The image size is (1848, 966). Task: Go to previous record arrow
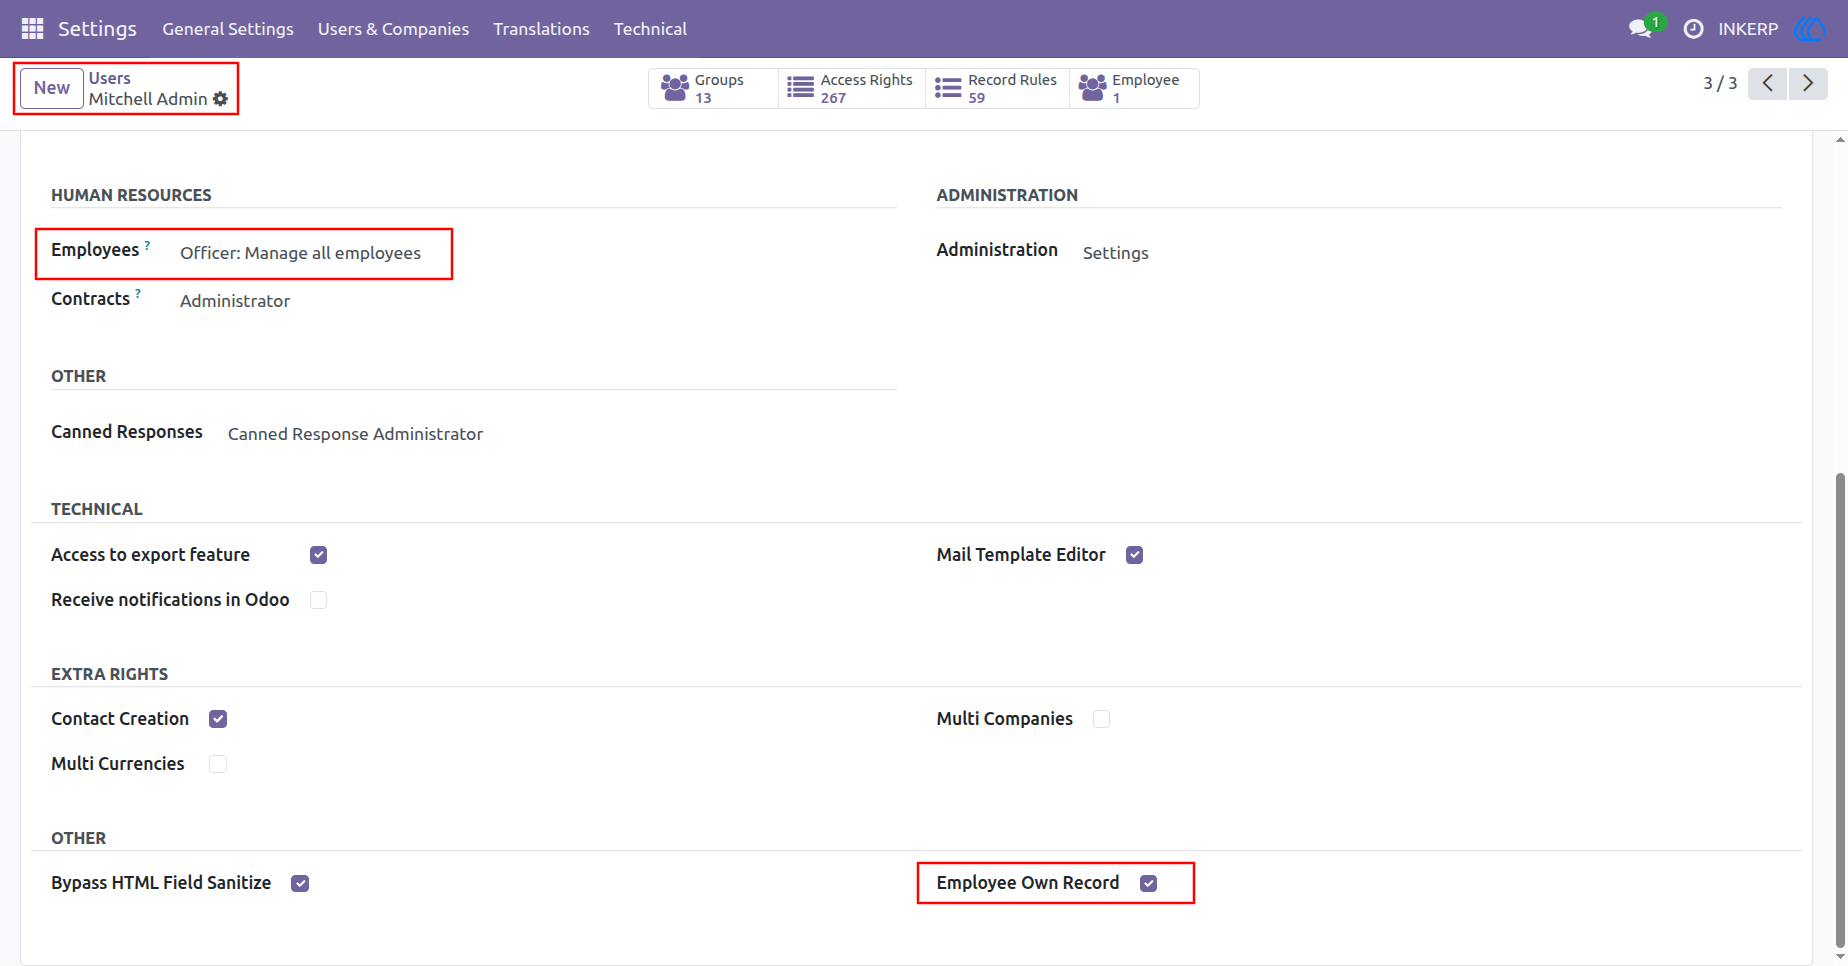[x=1768, y=83]
